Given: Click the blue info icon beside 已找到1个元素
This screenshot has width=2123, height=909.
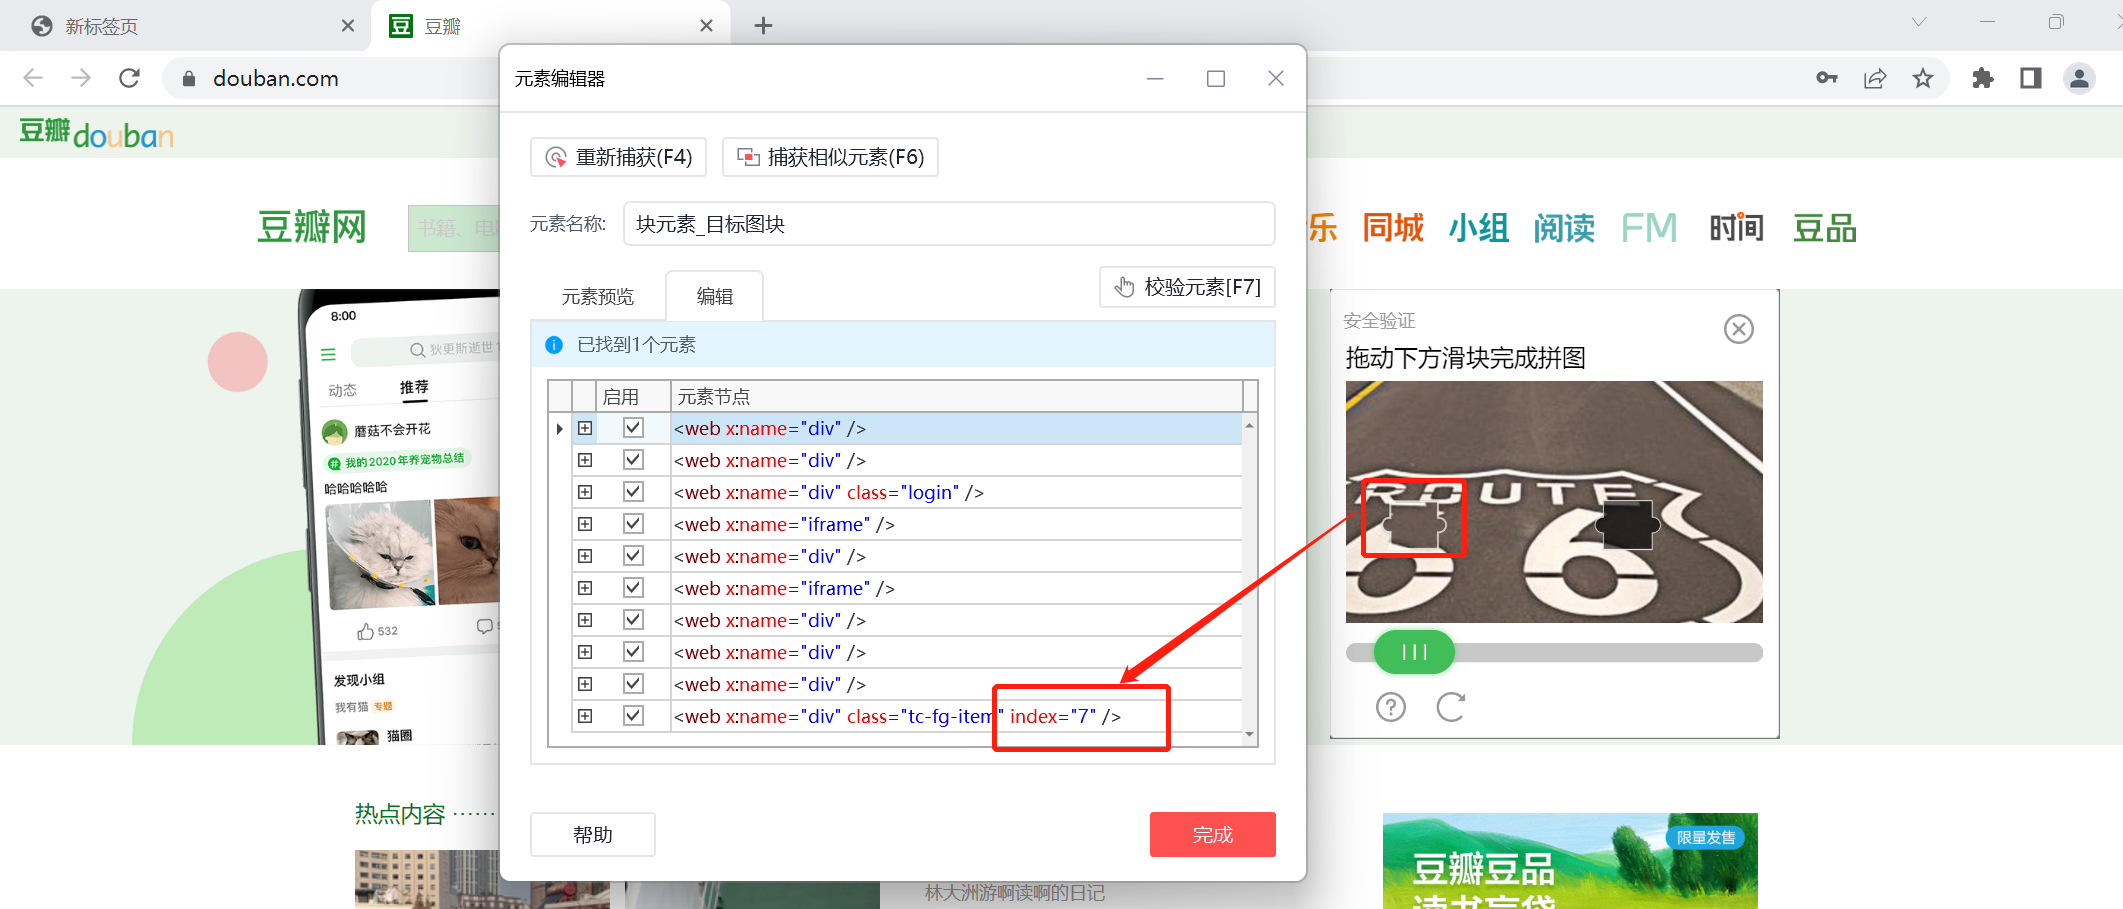Looking at the screenshot, I should [x=554, y=345].
